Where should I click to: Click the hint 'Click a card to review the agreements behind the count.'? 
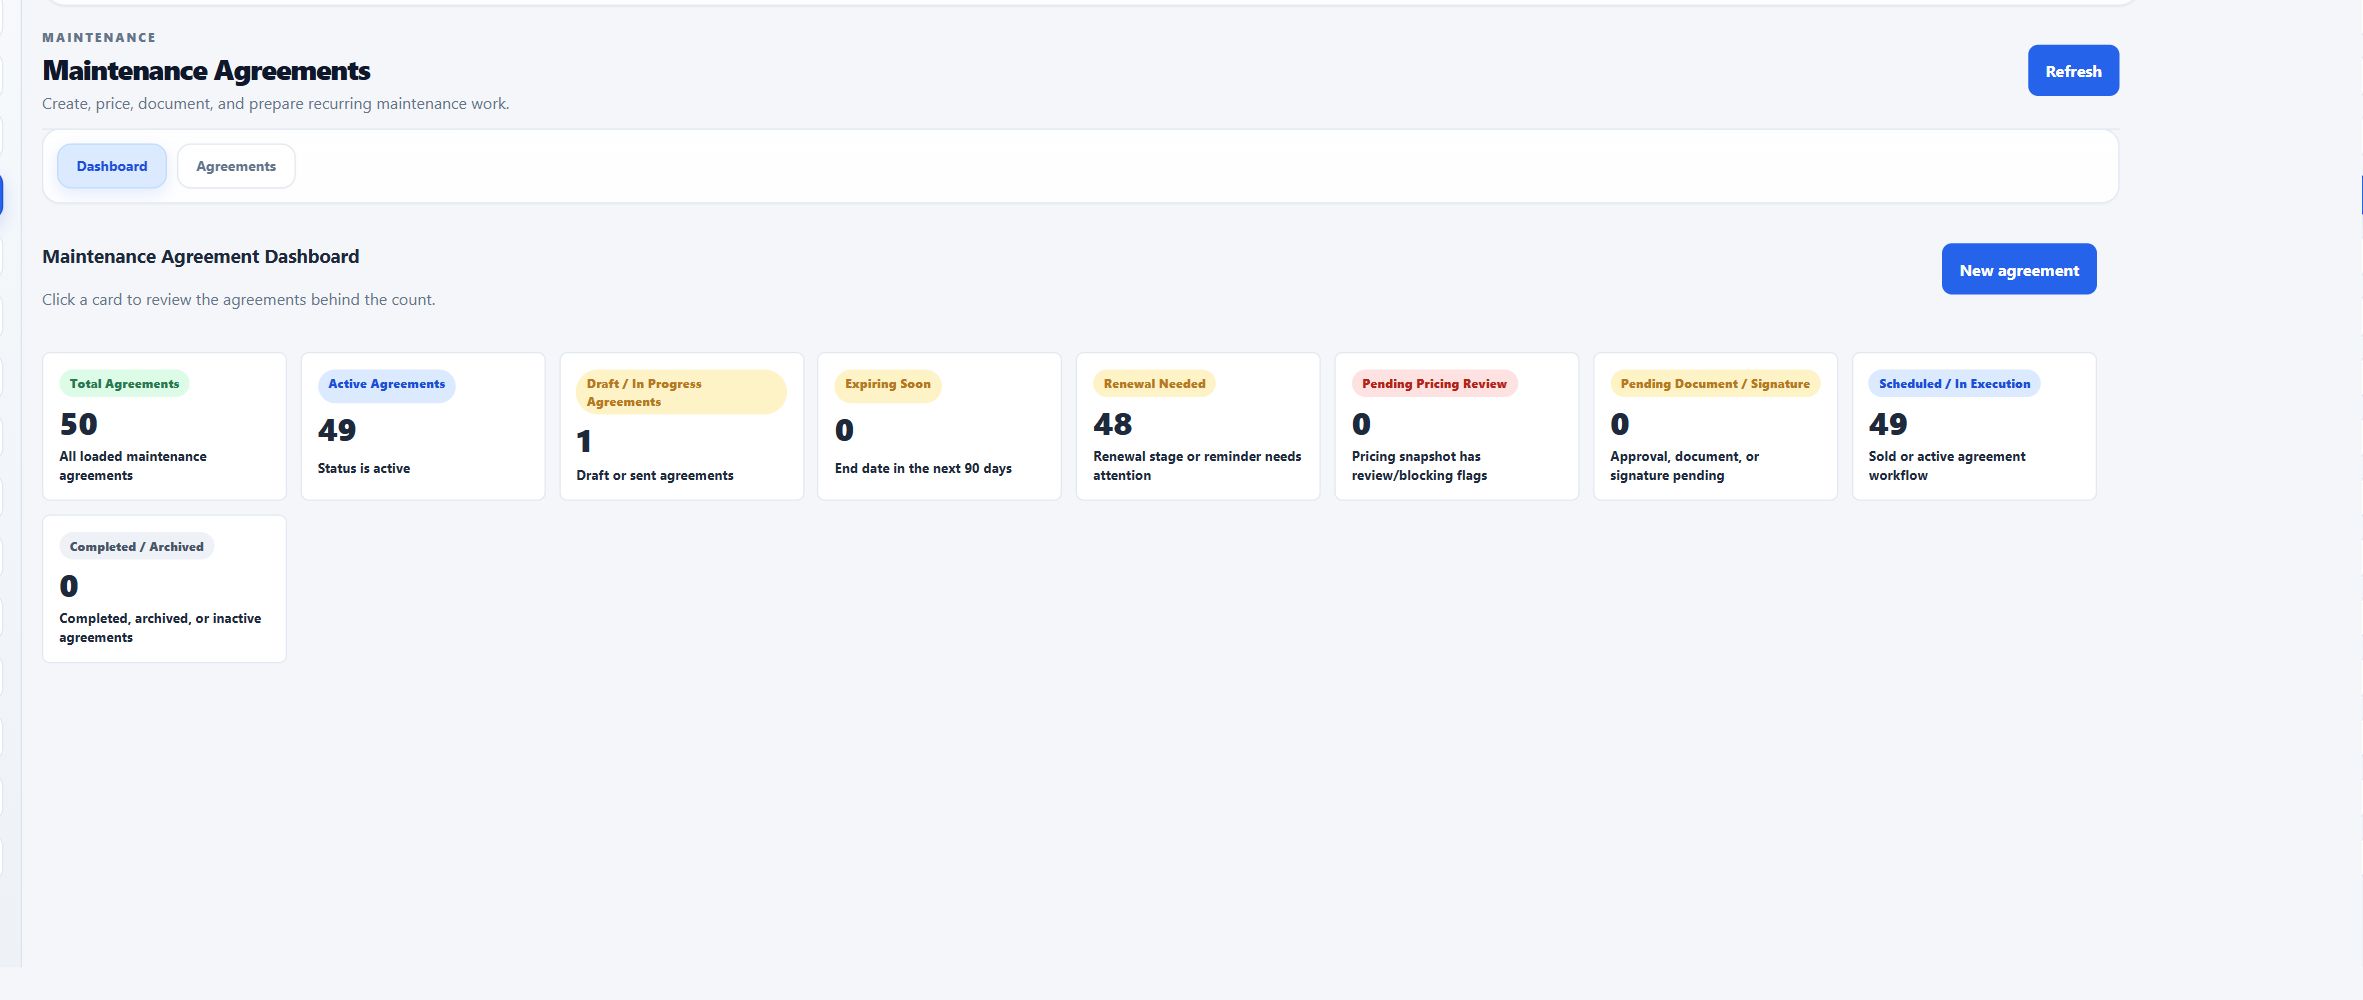point(239,300)
